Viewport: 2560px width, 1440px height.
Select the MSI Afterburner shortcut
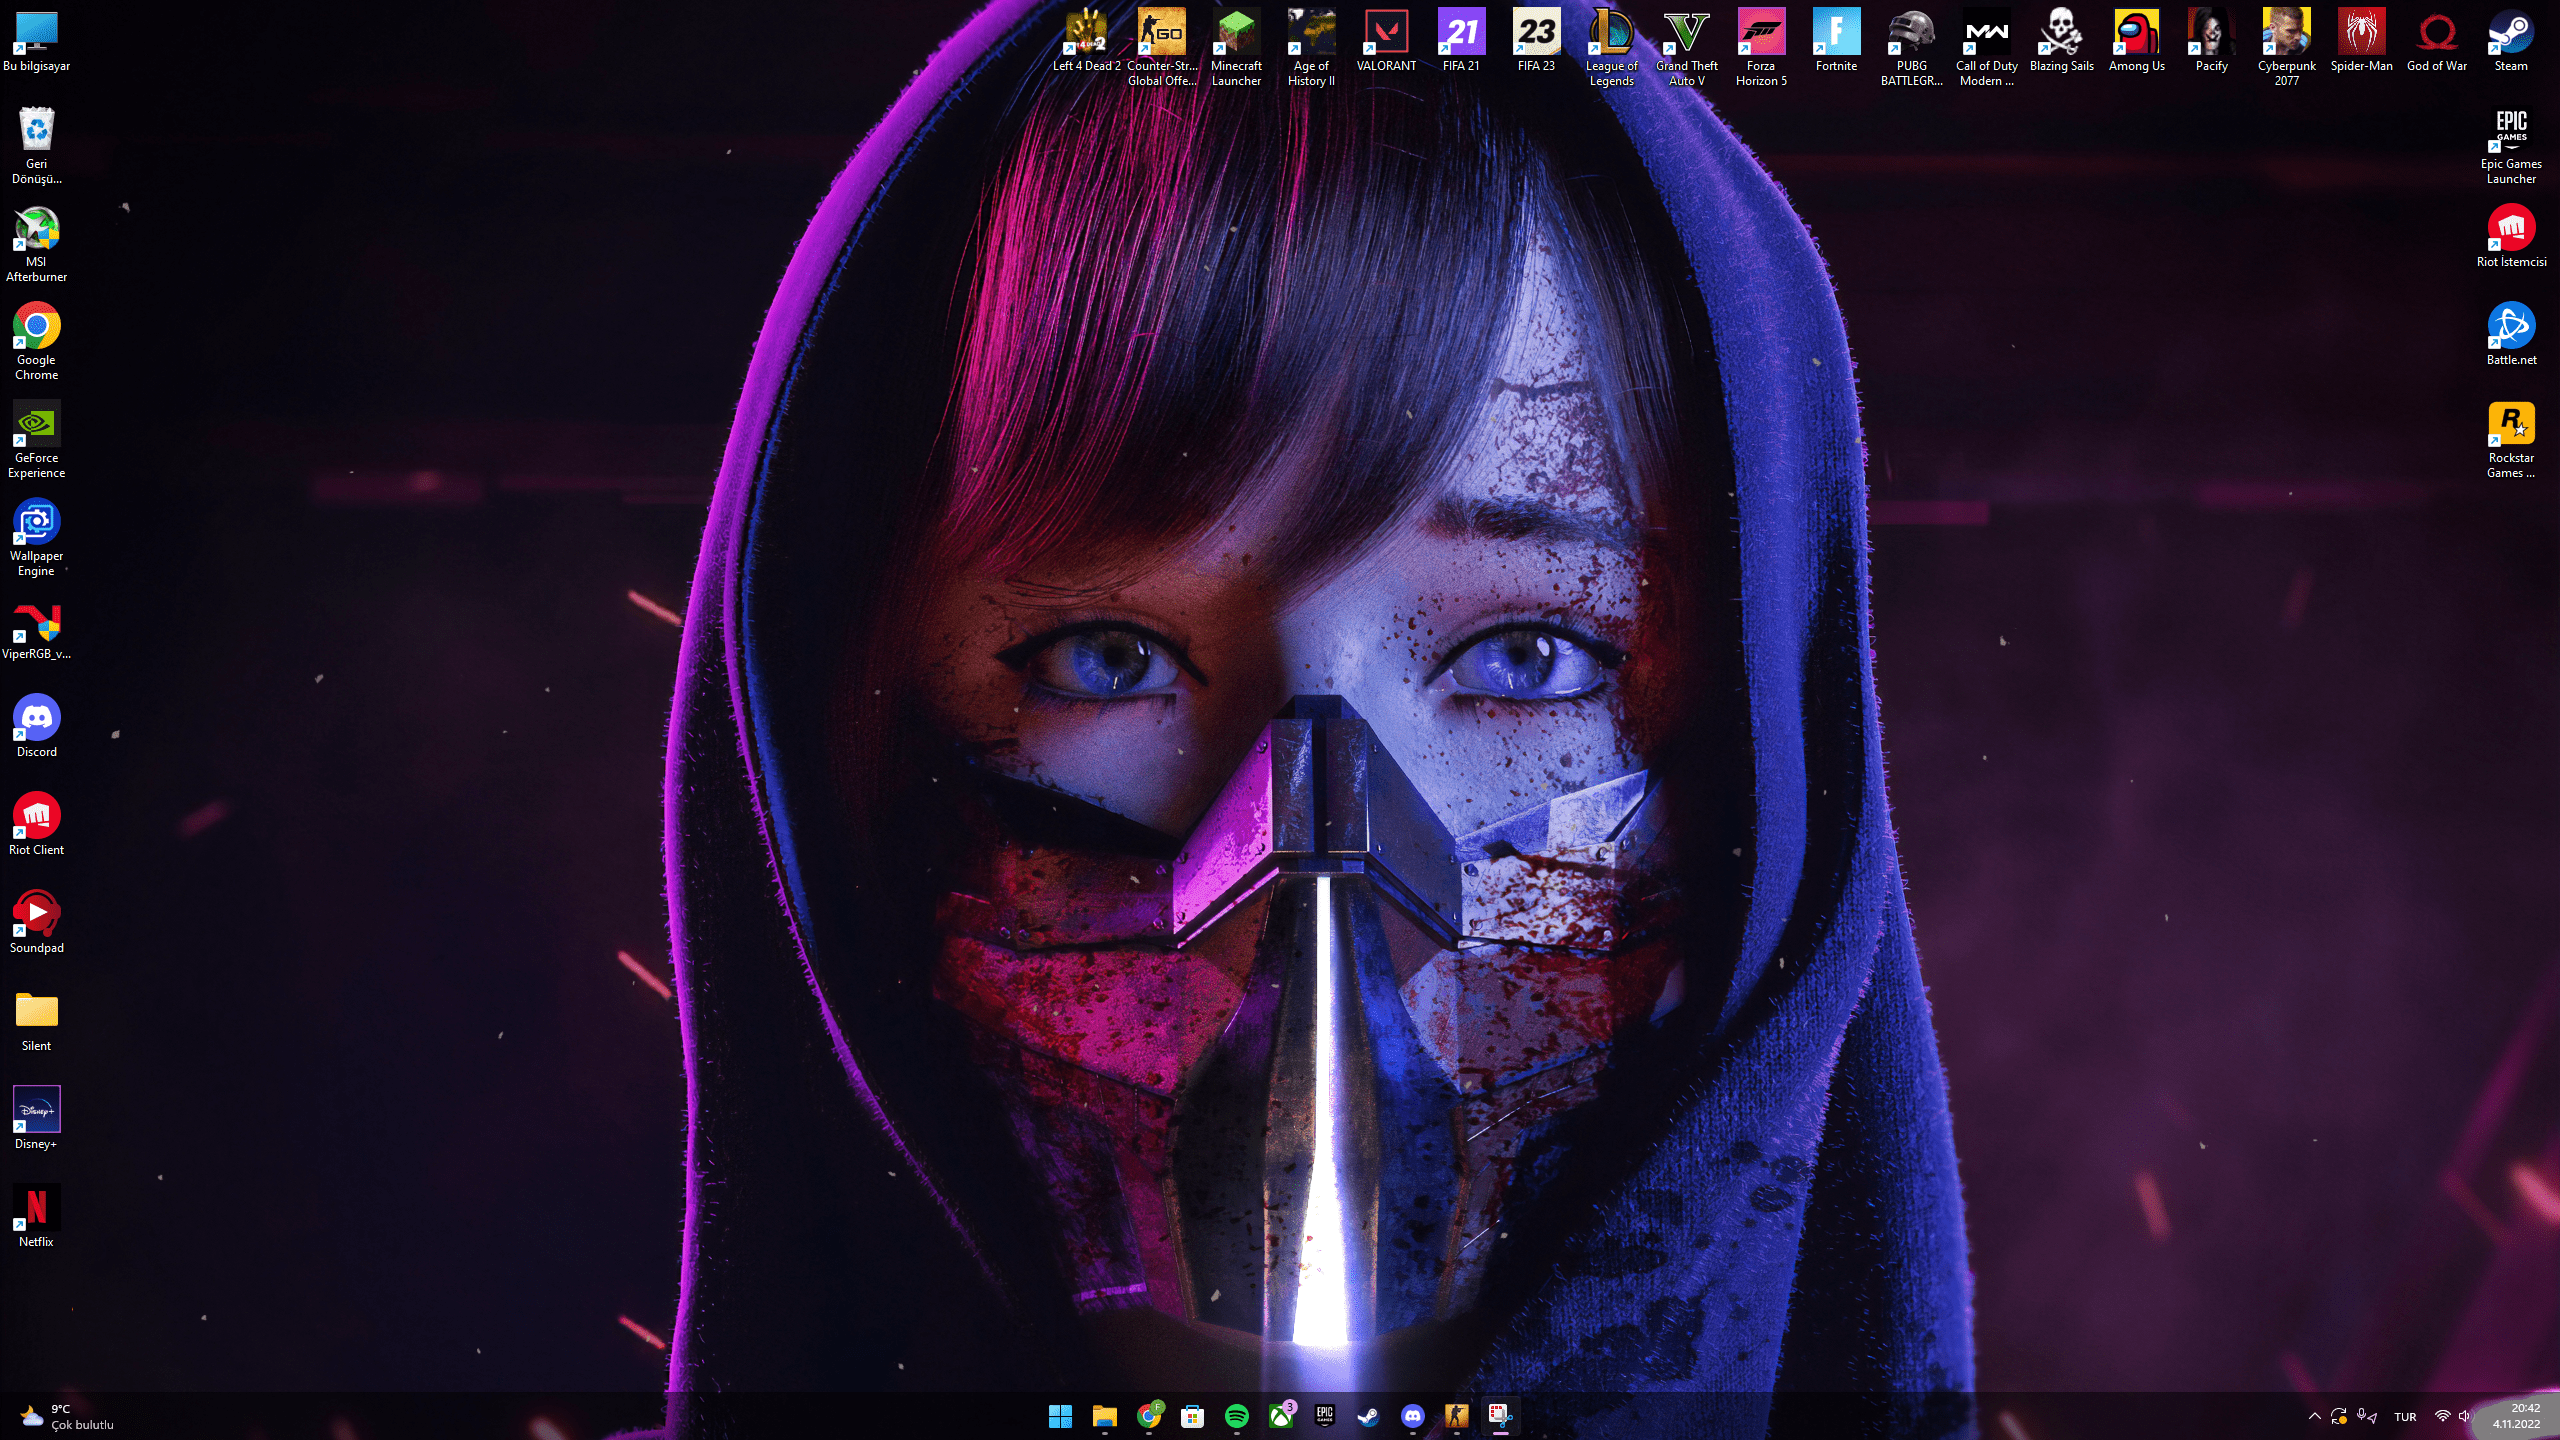coord(36,244)
